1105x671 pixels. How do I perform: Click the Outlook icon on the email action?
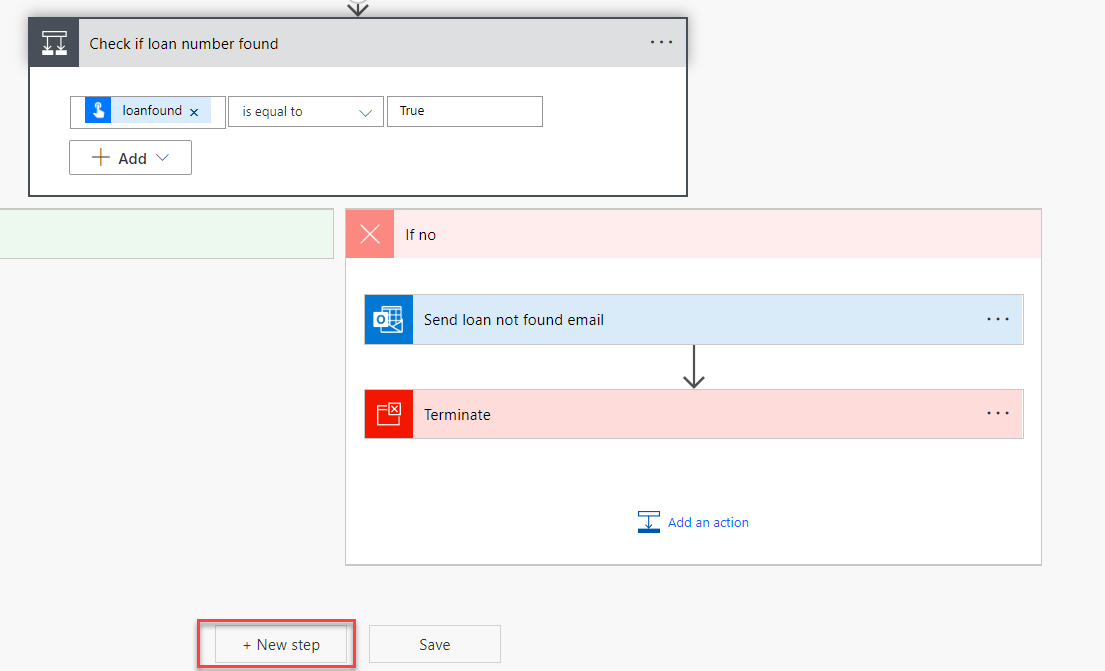click(x=388, y=320)
